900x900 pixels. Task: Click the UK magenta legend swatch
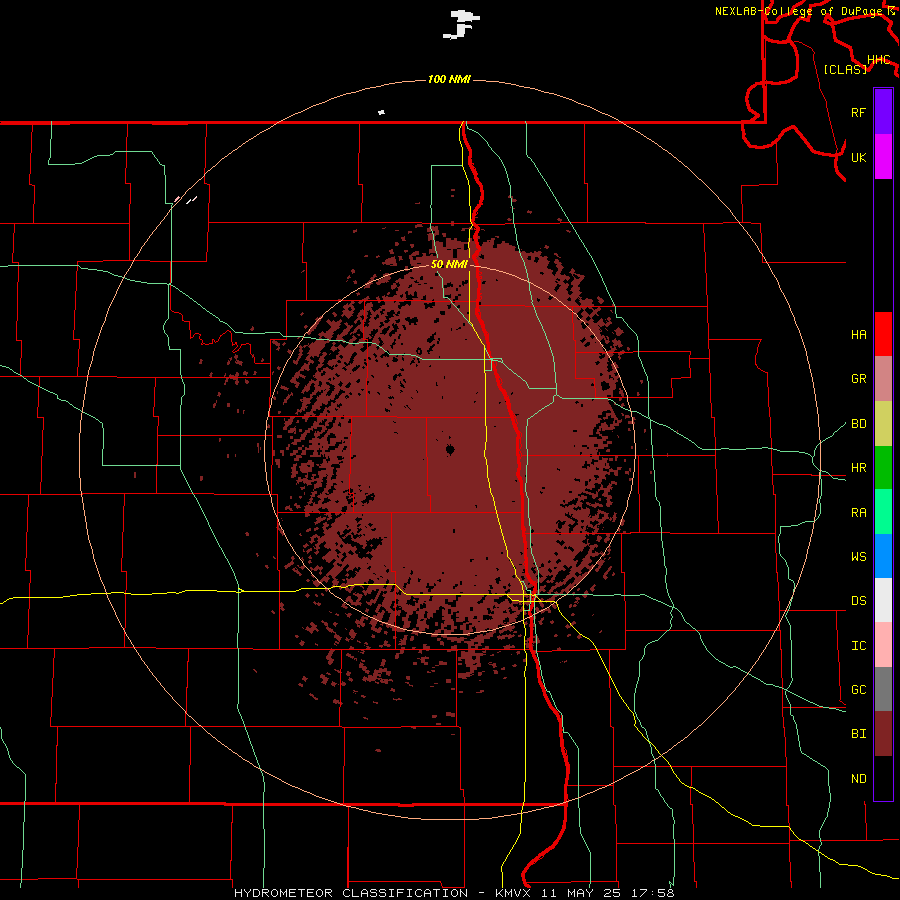point(883,157)
